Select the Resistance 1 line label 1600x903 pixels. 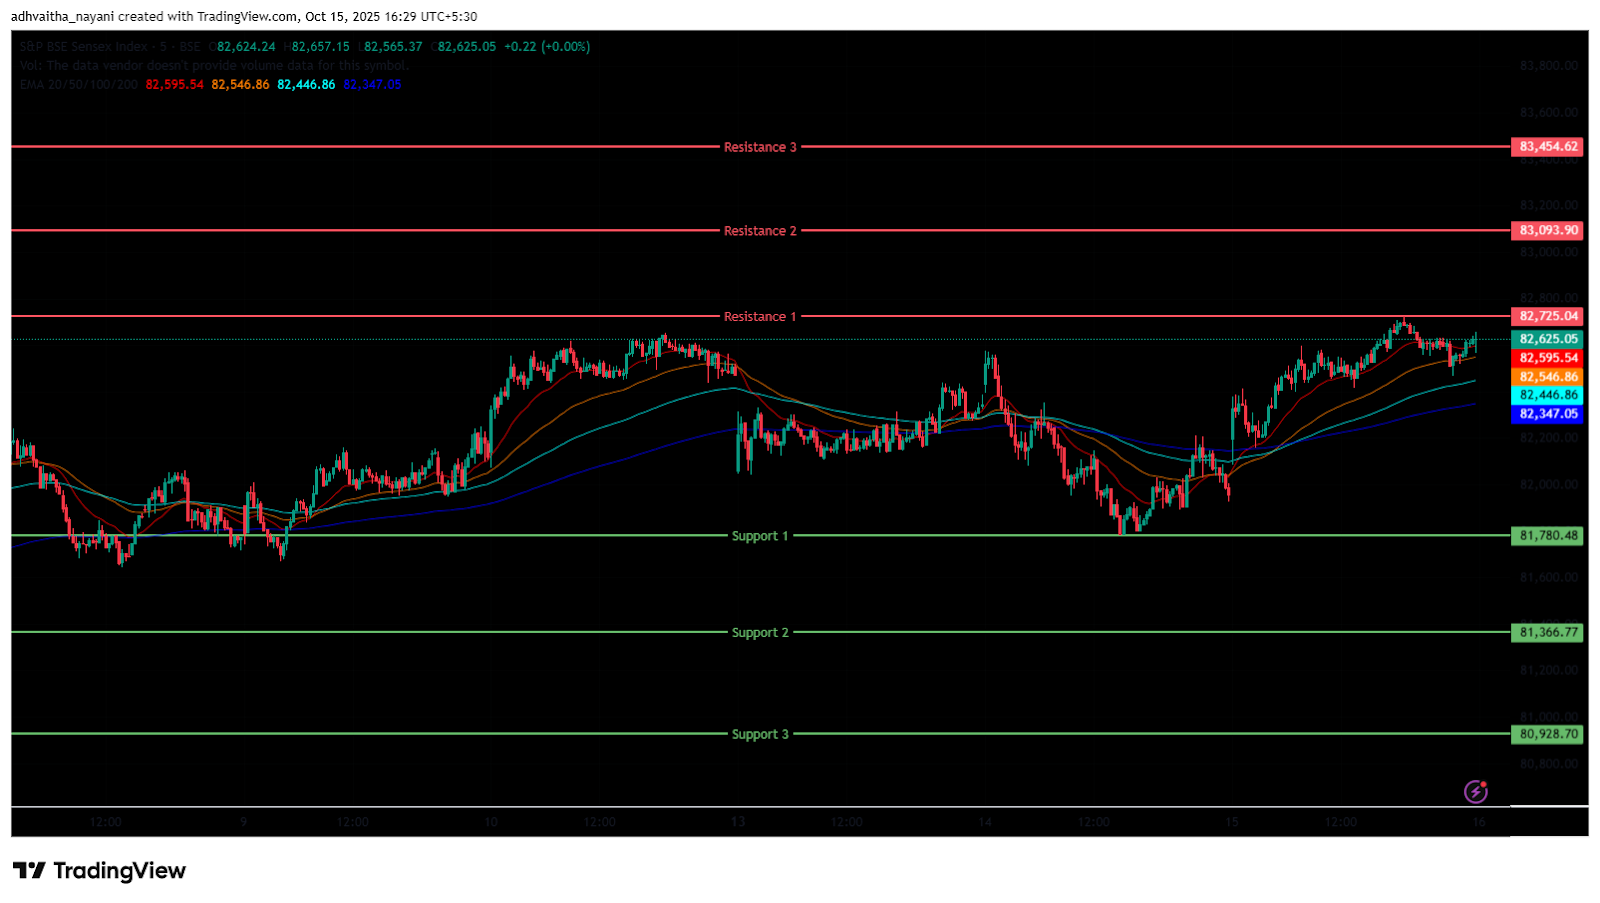(x=760, y=317)
